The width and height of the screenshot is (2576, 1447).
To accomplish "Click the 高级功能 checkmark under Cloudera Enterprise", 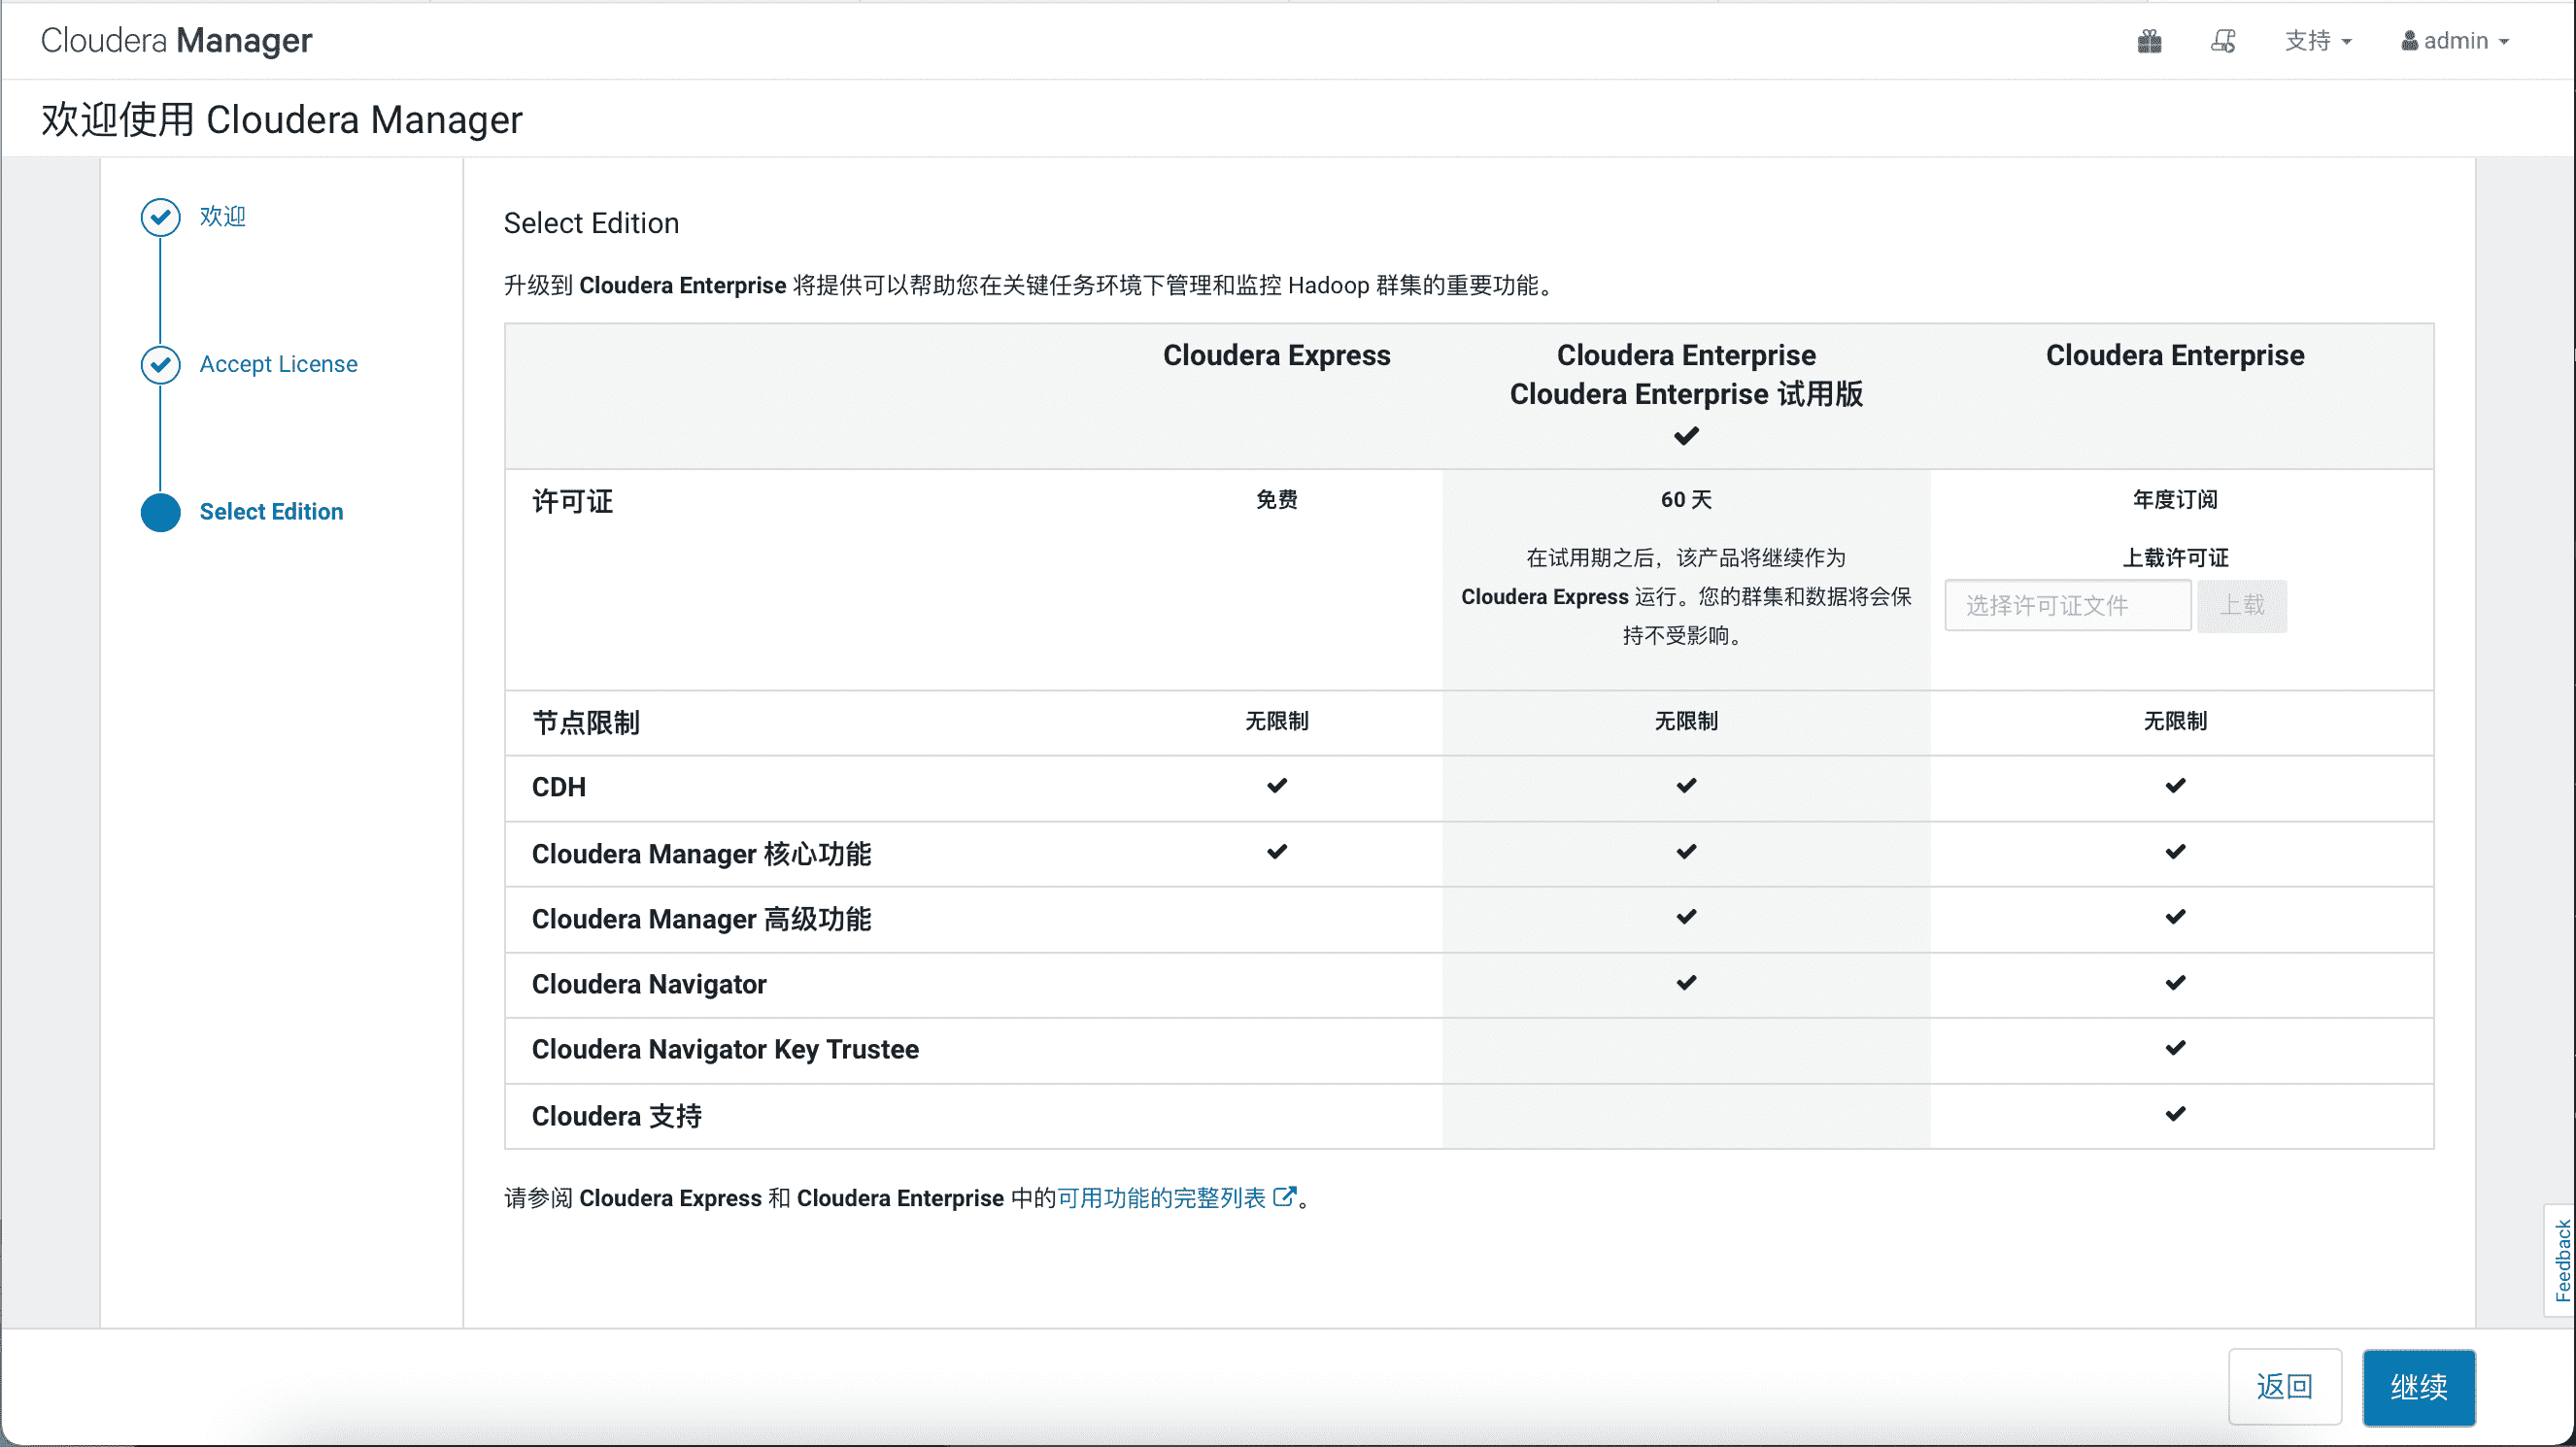I will point(2175,917).
